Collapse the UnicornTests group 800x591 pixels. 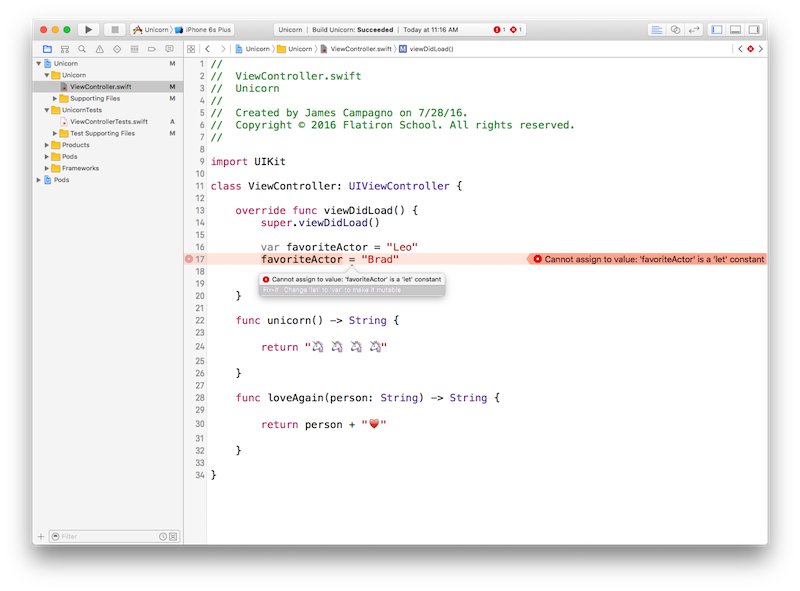(x=47, y=110)
